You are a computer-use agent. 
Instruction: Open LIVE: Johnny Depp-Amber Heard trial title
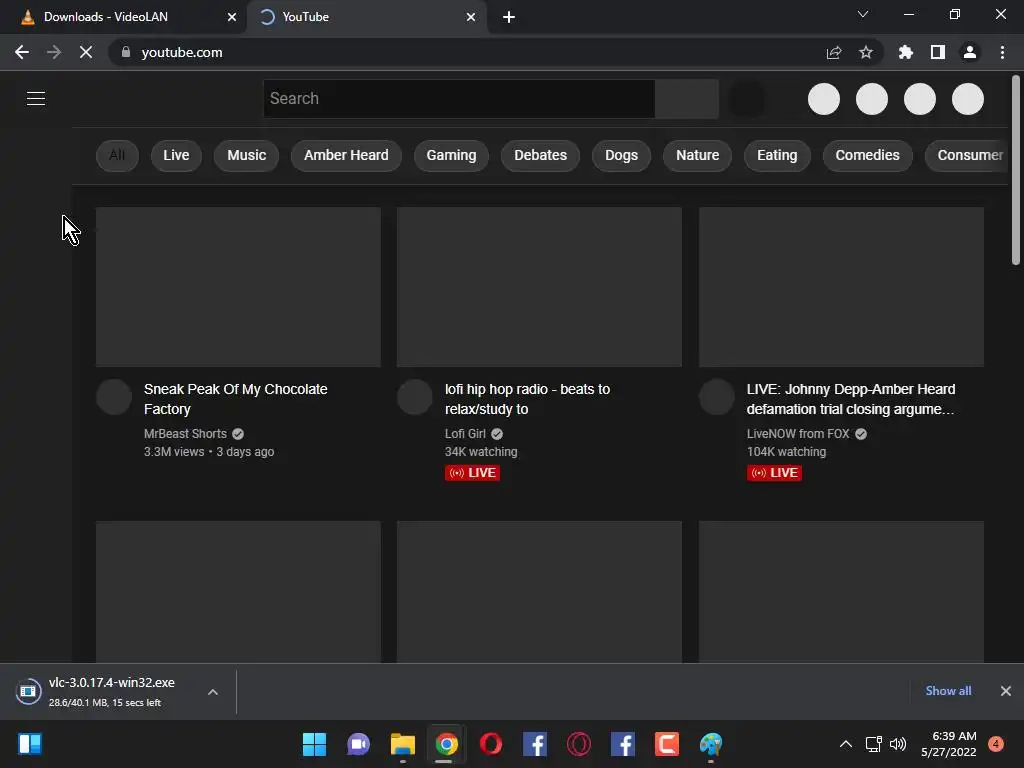point(851,399)
